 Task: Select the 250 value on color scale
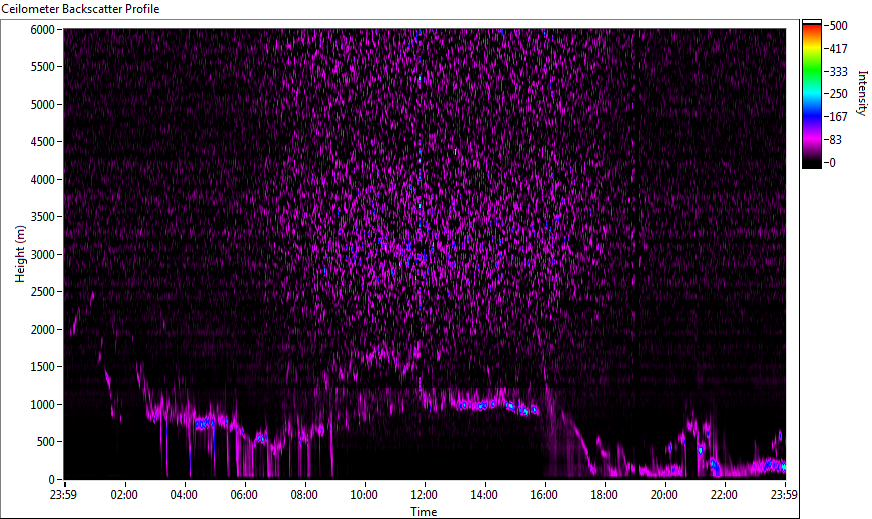pyautogui.click(x=838, y=94)
